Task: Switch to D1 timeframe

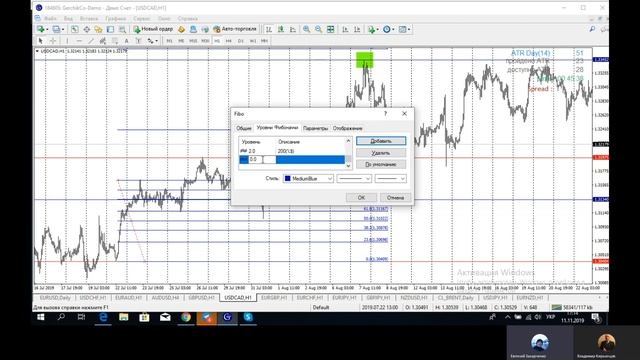Action: coord(241,41)
